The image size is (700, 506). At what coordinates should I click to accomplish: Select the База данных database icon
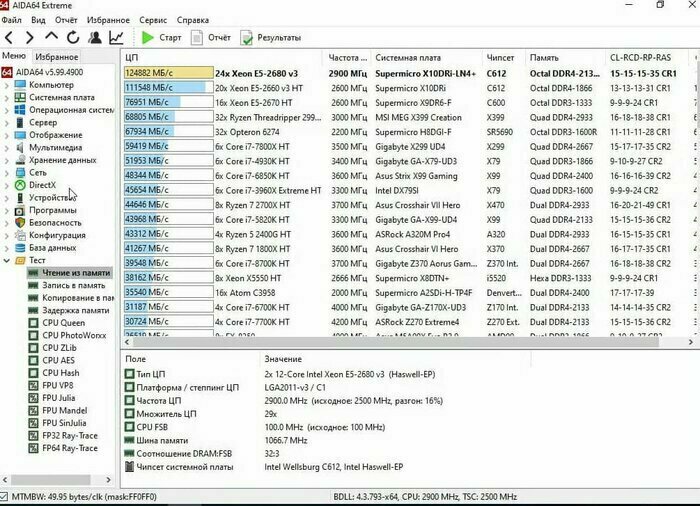[x=20, y=247]
